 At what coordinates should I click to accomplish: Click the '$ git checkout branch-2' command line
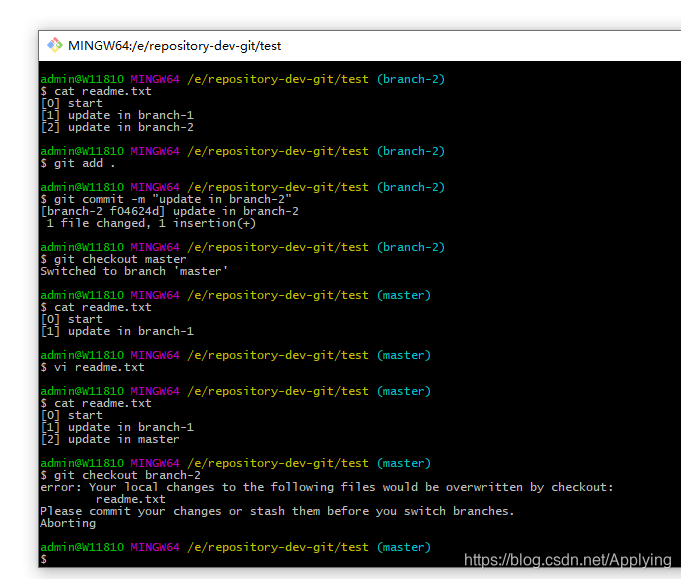tap(120, 475)
